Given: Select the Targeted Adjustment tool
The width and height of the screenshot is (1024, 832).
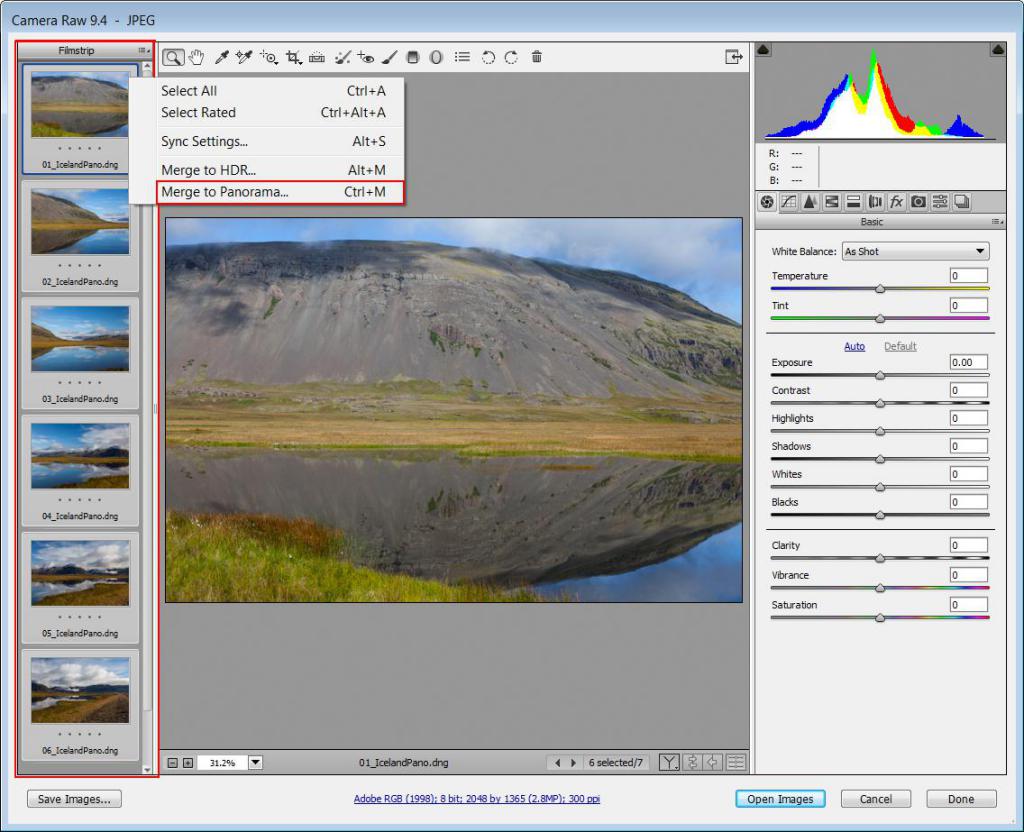Looking at the screenshot, I should coord(268,57).
